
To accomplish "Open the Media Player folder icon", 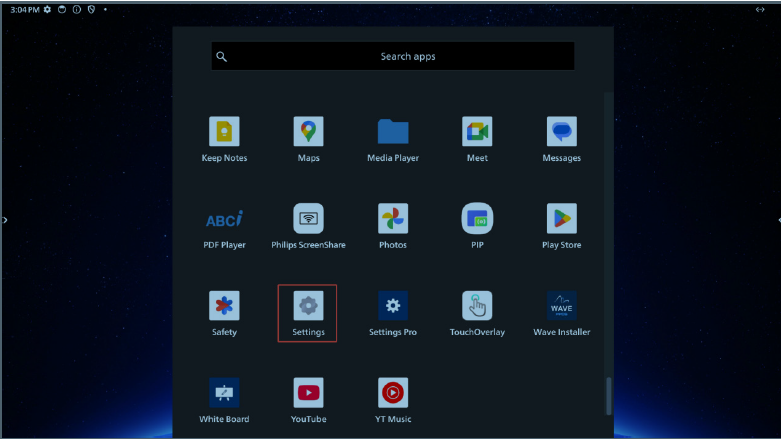I will point(393,132).
